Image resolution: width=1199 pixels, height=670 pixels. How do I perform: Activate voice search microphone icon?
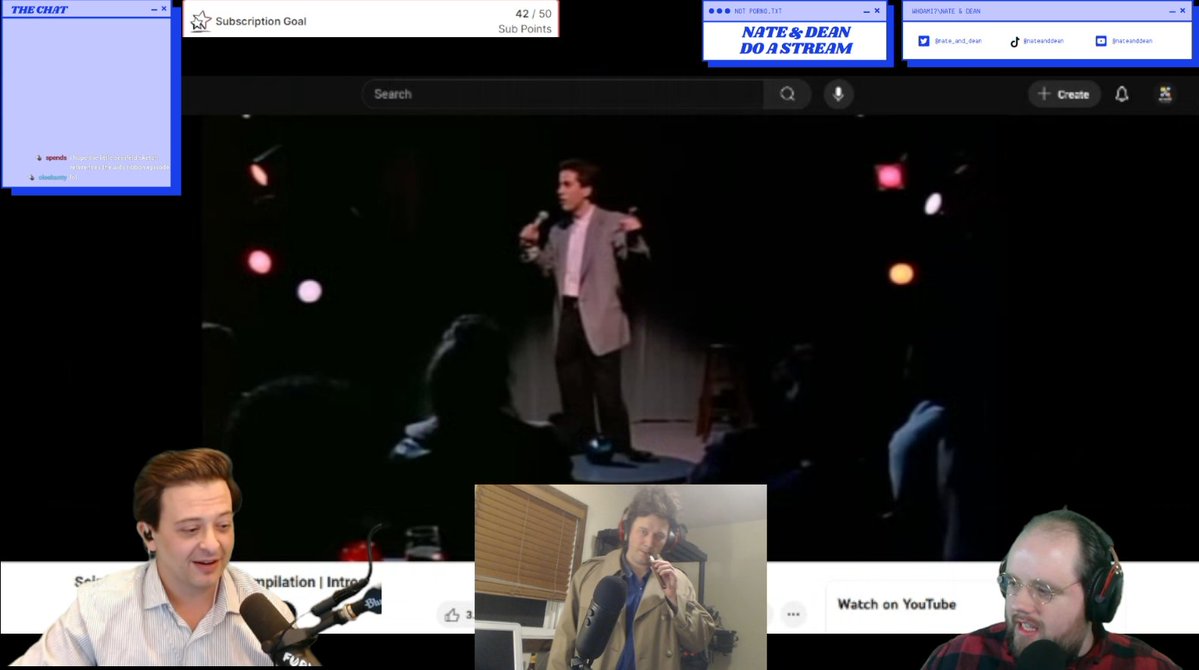(838, 94)
